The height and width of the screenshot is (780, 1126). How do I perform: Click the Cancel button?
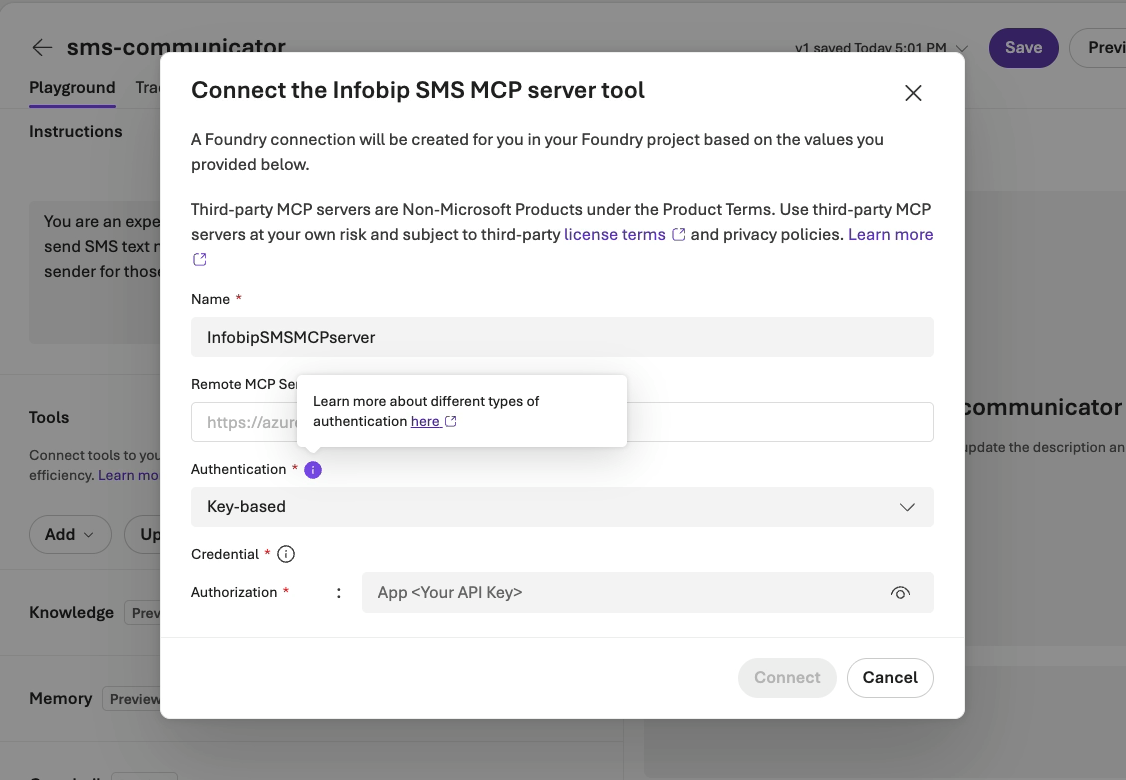(890, 677)
